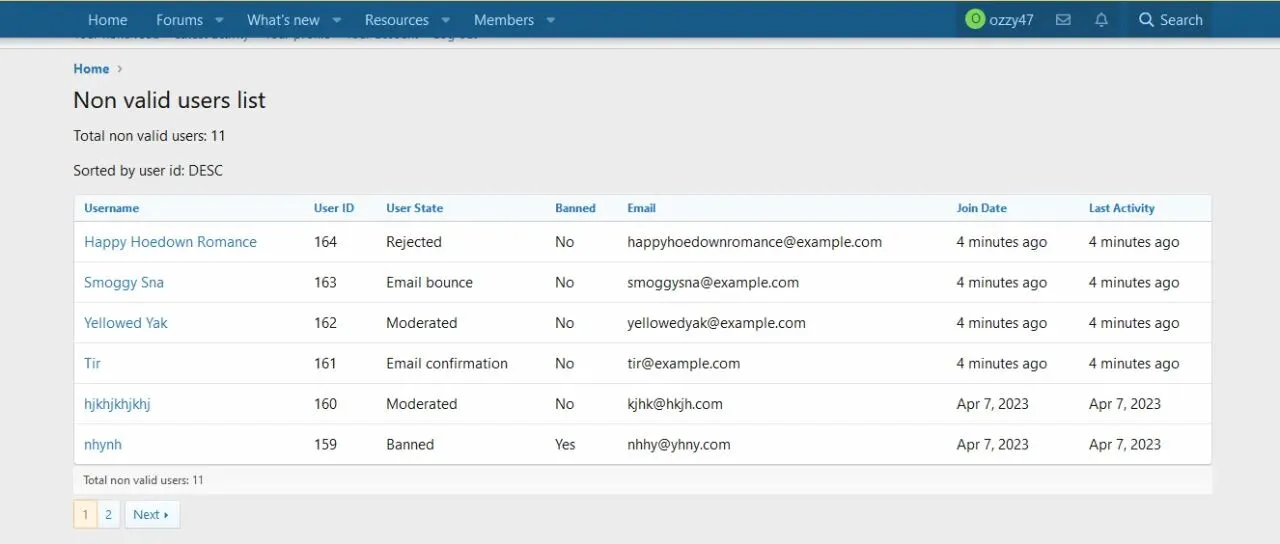Viewport: 1280px width, 544px height.
Task: Expand the Forums dropdown arrow
Action: tap(220, 20)
